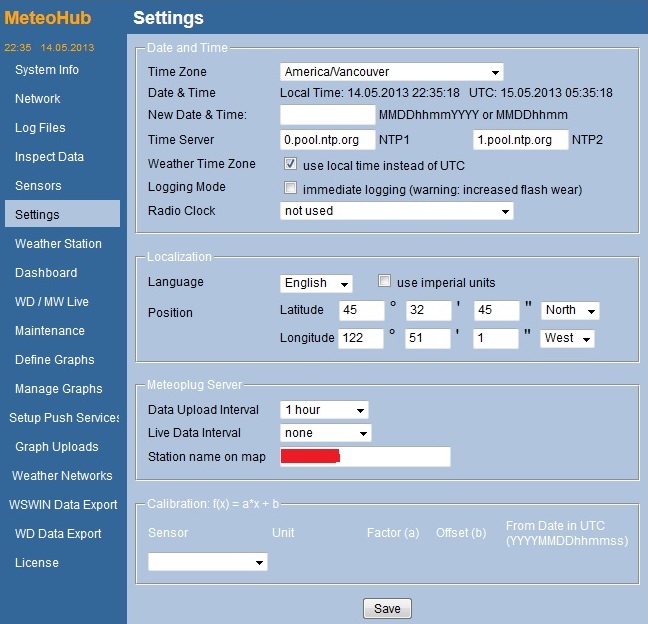Expand the Radio Clock dropdown
The width and height of the screenshot is (648, 624).
396,211
